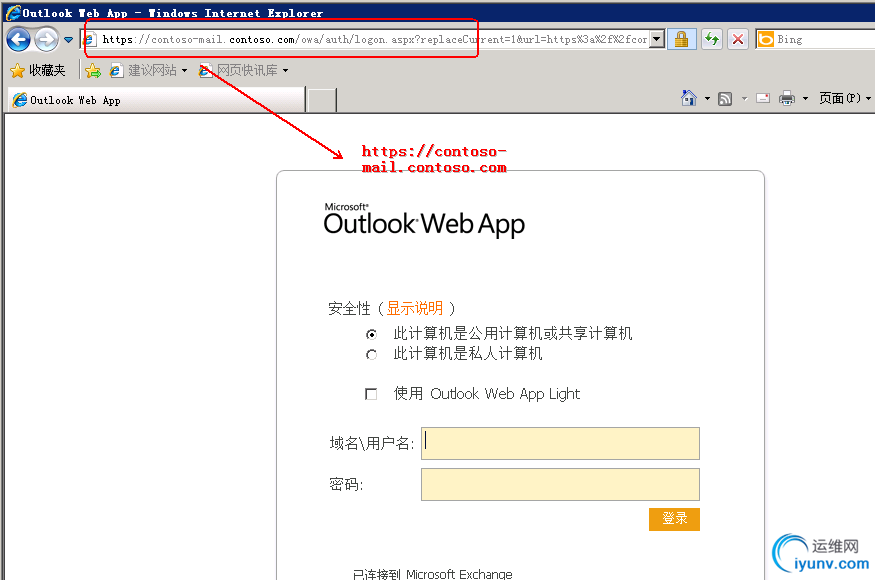
Task: Click the 密码 password field
Action: pyautogui.click(x=560, y=485)
